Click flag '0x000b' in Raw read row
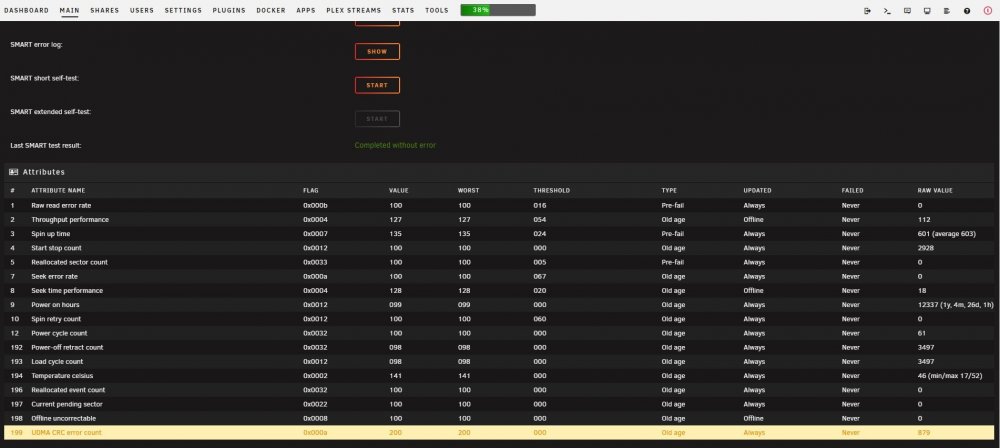 pyautogui.click(x=315, y=205)
